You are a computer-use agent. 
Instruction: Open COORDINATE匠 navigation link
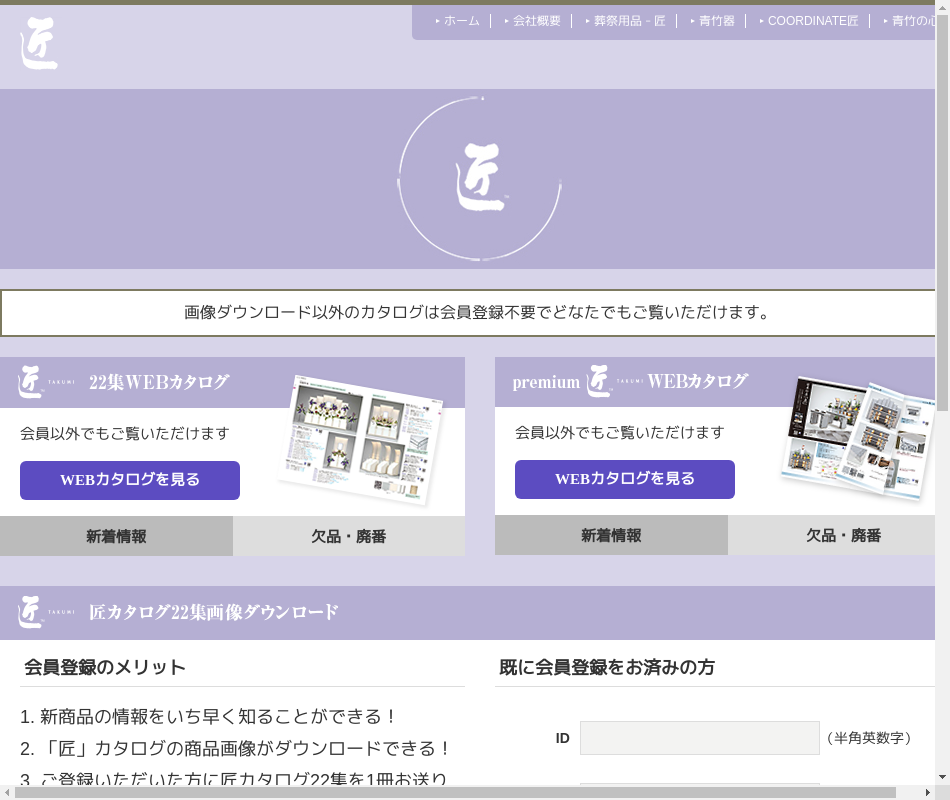[812, 21]
